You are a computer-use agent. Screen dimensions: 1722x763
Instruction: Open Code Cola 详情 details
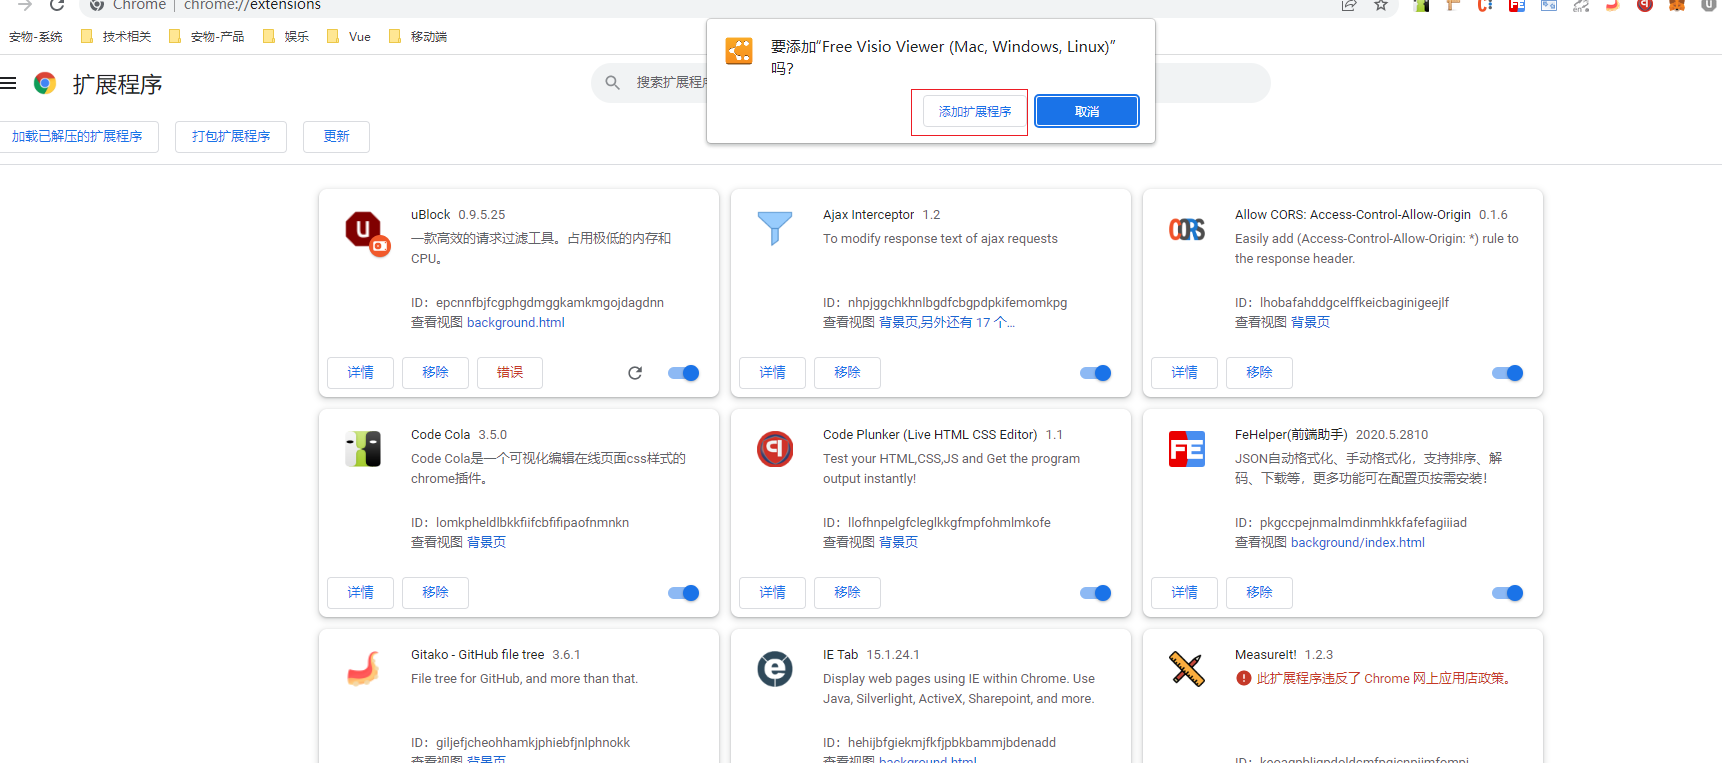point(361,593)
